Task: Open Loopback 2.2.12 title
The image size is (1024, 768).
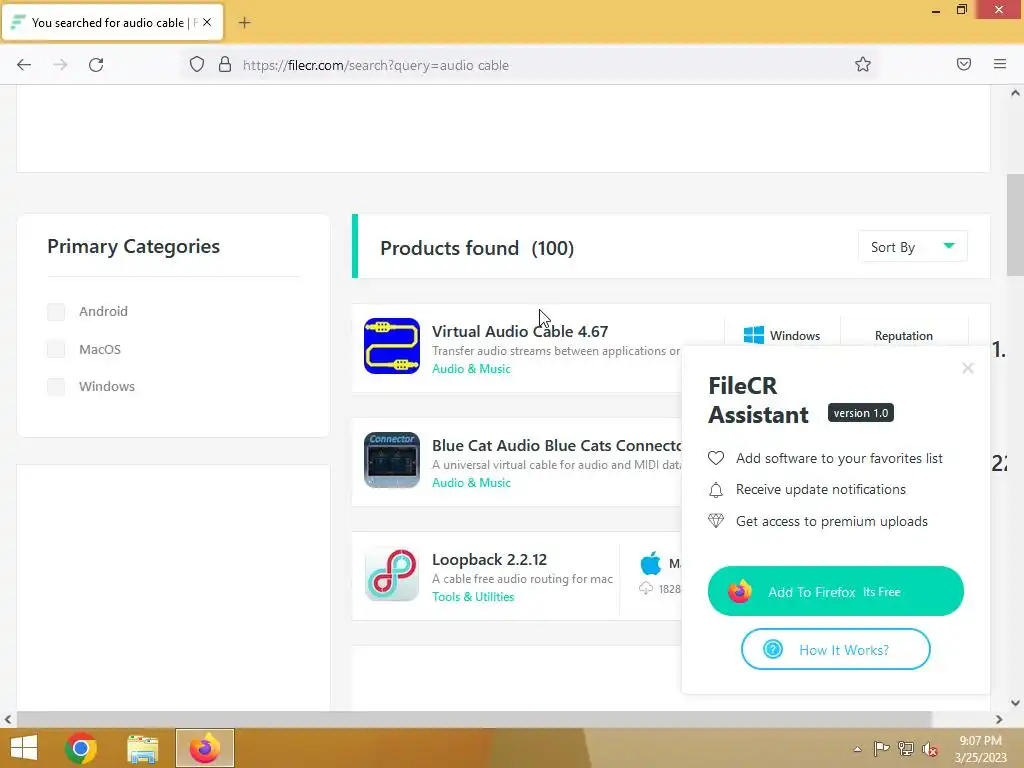Action: (489, 560)
